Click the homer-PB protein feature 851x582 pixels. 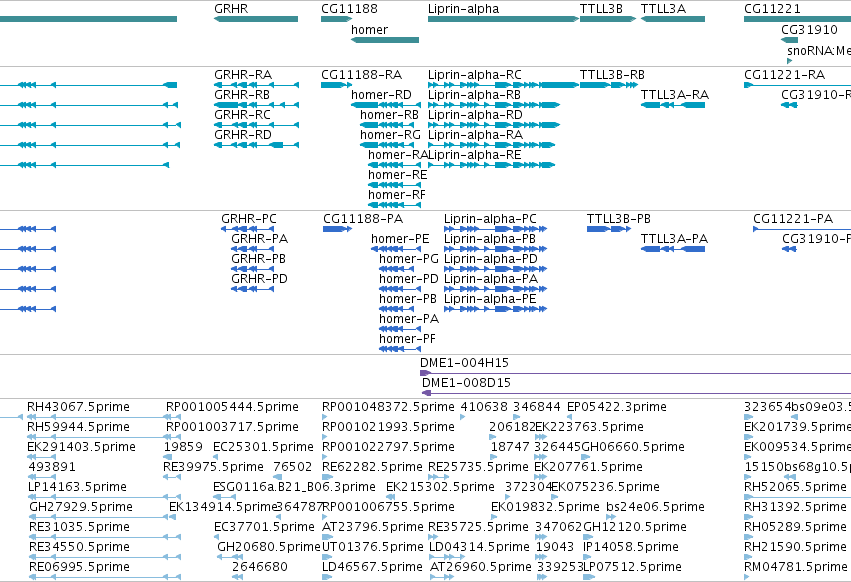[x=397, y=309]
